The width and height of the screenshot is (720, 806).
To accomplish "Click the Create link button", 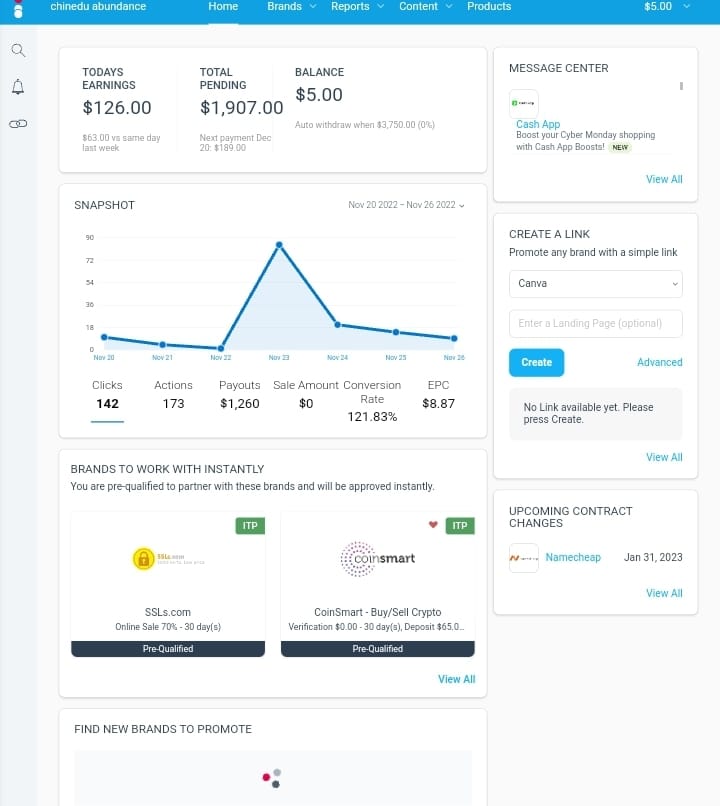I will click(x=537, y=362).
